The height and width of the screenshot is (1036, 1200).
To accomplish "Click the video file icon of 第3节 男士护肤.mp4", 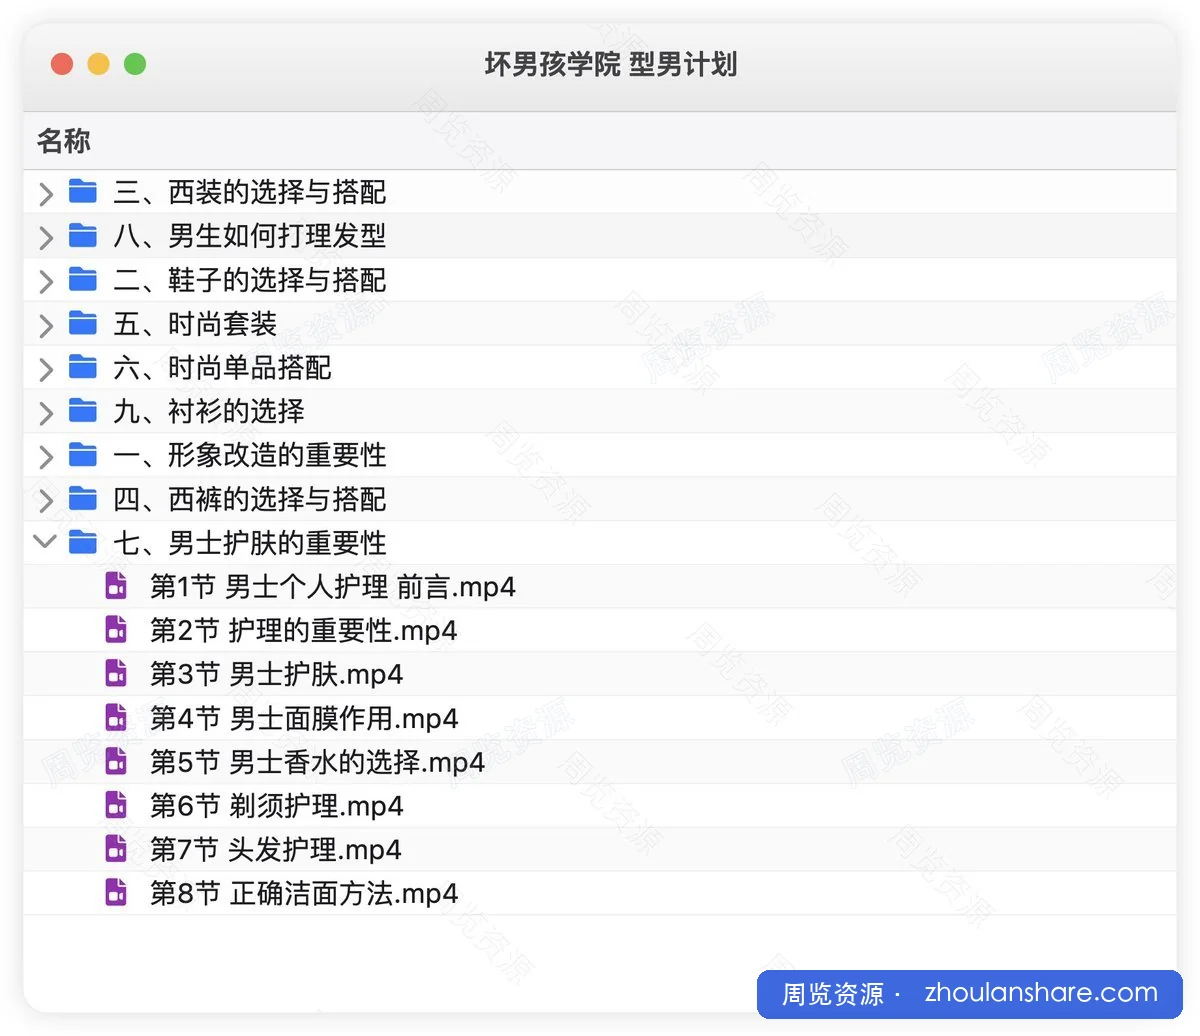I will coord(116,674).
